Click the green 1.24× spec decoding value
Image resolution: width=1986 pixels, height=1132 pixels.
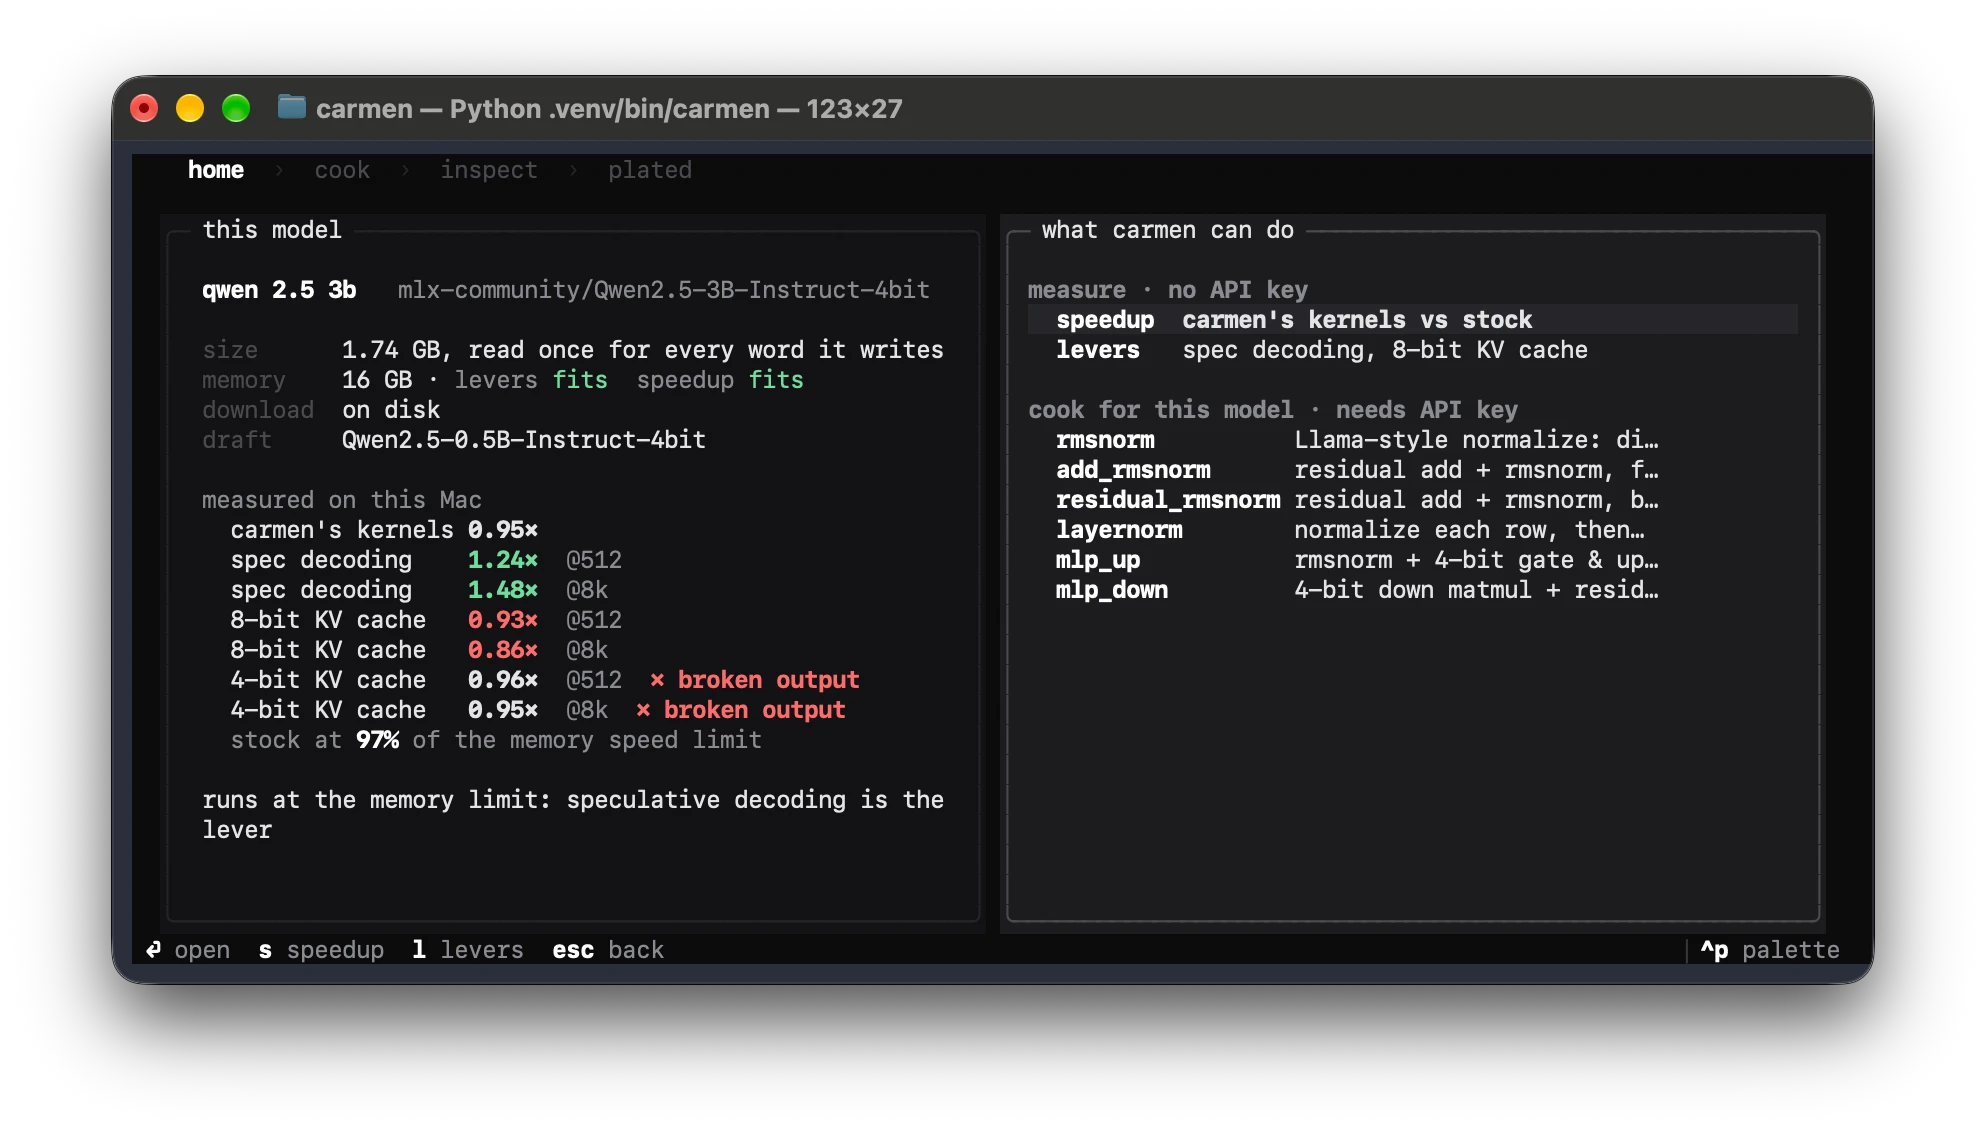click(x=503, y=560)
